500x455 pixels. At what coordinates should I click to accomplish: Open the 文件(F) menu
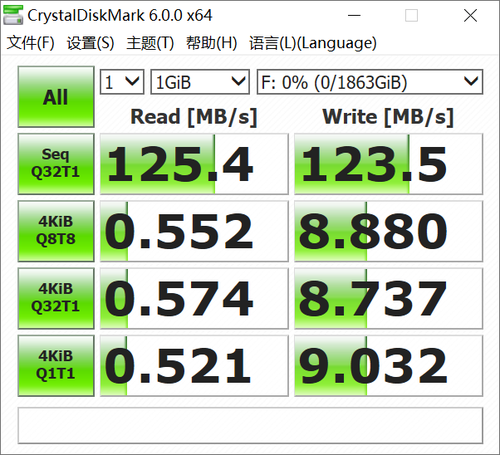tap(30, 43)
